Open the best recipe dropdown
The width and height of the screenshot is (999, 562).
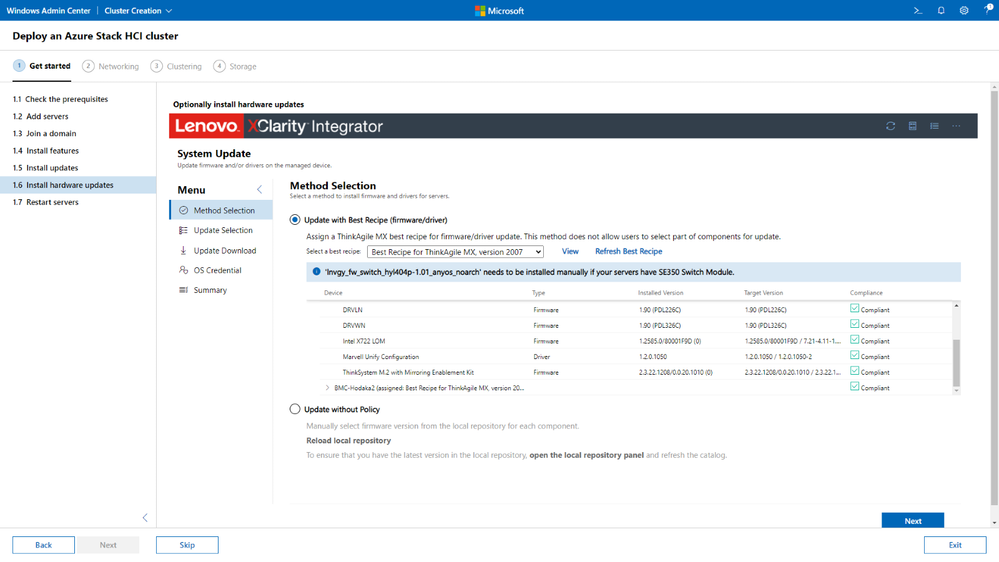click(x=455, y=252)
